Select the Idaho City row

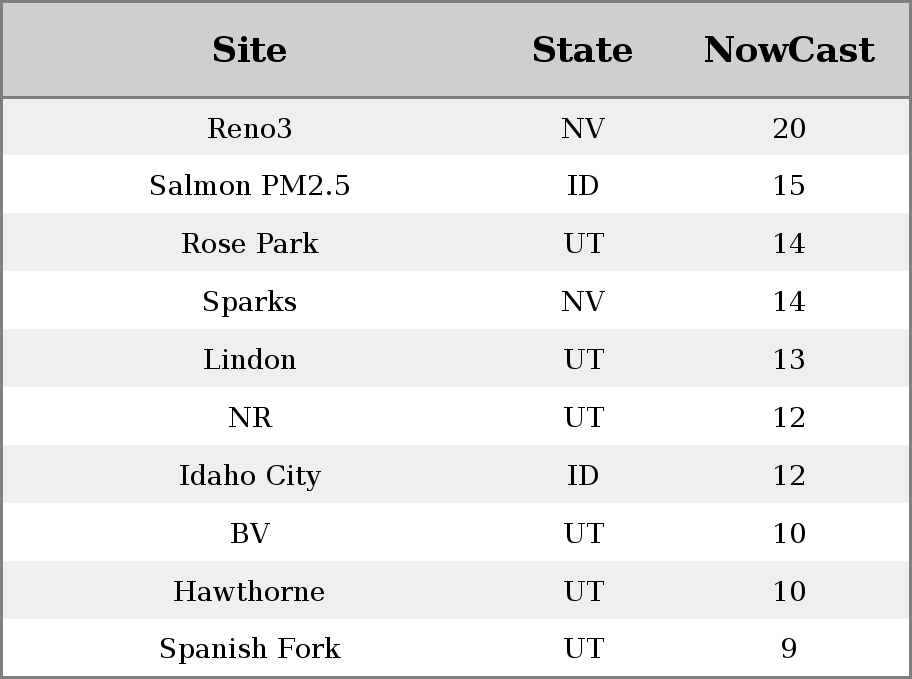pyautogui.click(x=249, y=476)
